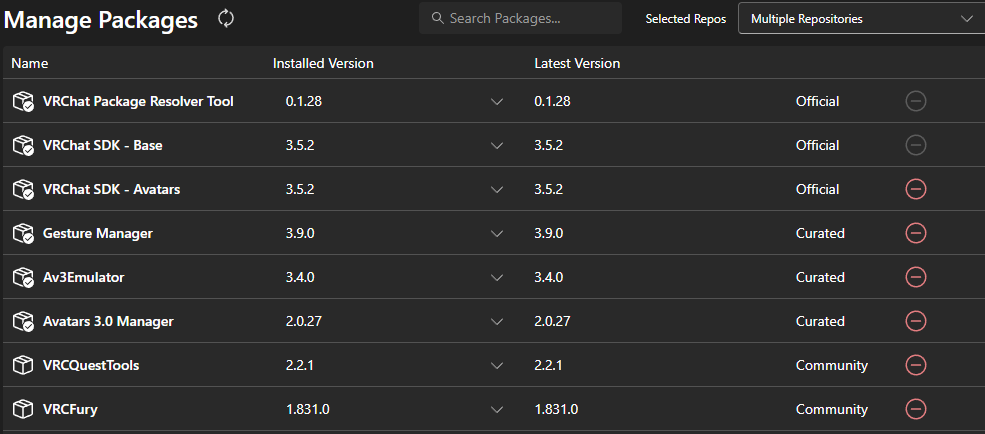Click the VRCFury package box icon

pos(23,409)
